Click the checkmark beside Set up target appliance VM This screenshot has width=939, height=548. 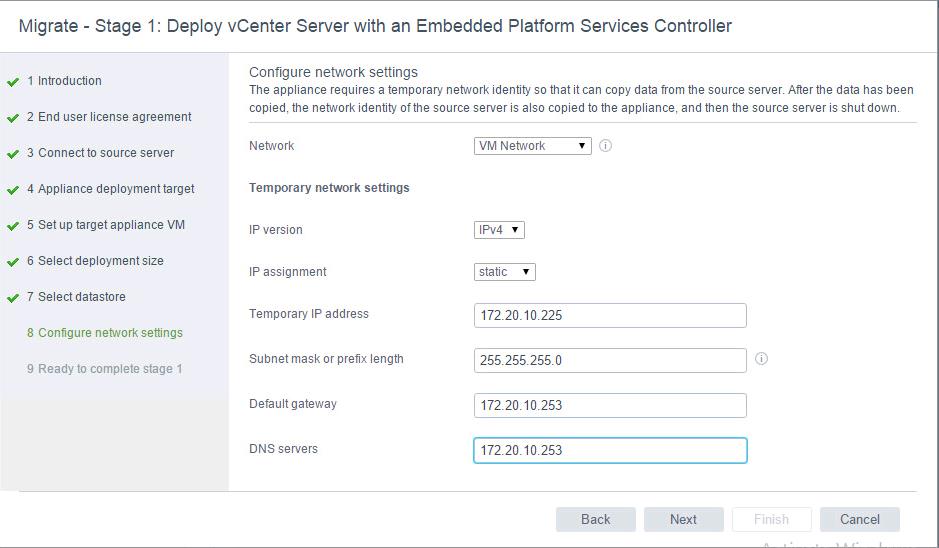pyautogui.click(x=13, y=226)
